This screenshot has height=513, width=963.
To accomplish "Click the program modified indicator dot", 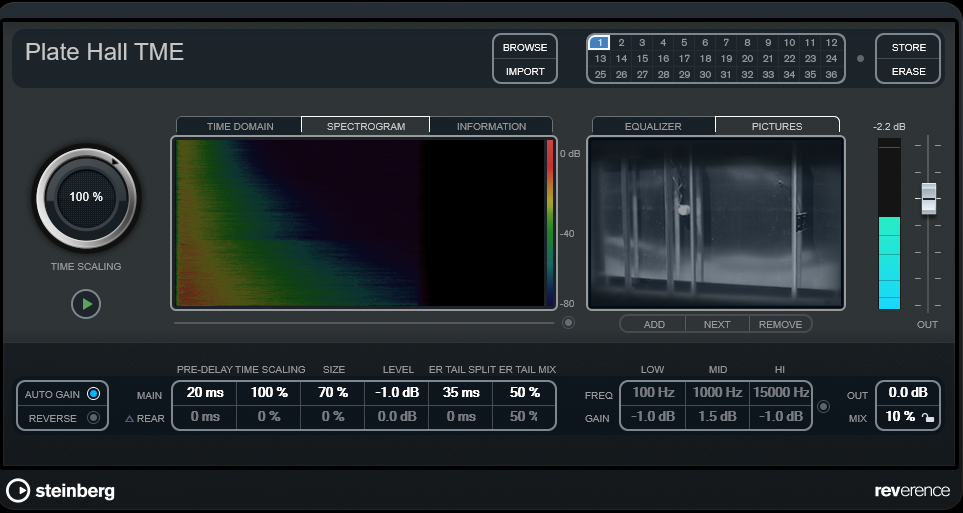I will tap(860, 59).
